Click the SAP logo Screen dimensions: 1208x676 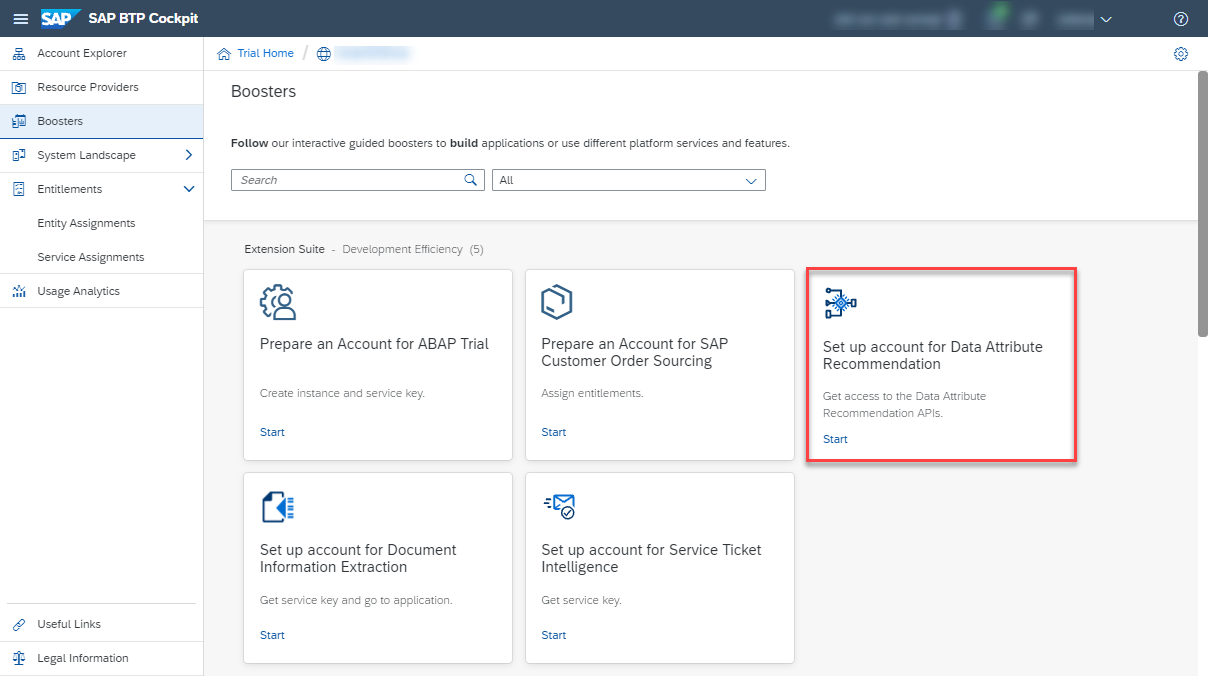(61, 18)
